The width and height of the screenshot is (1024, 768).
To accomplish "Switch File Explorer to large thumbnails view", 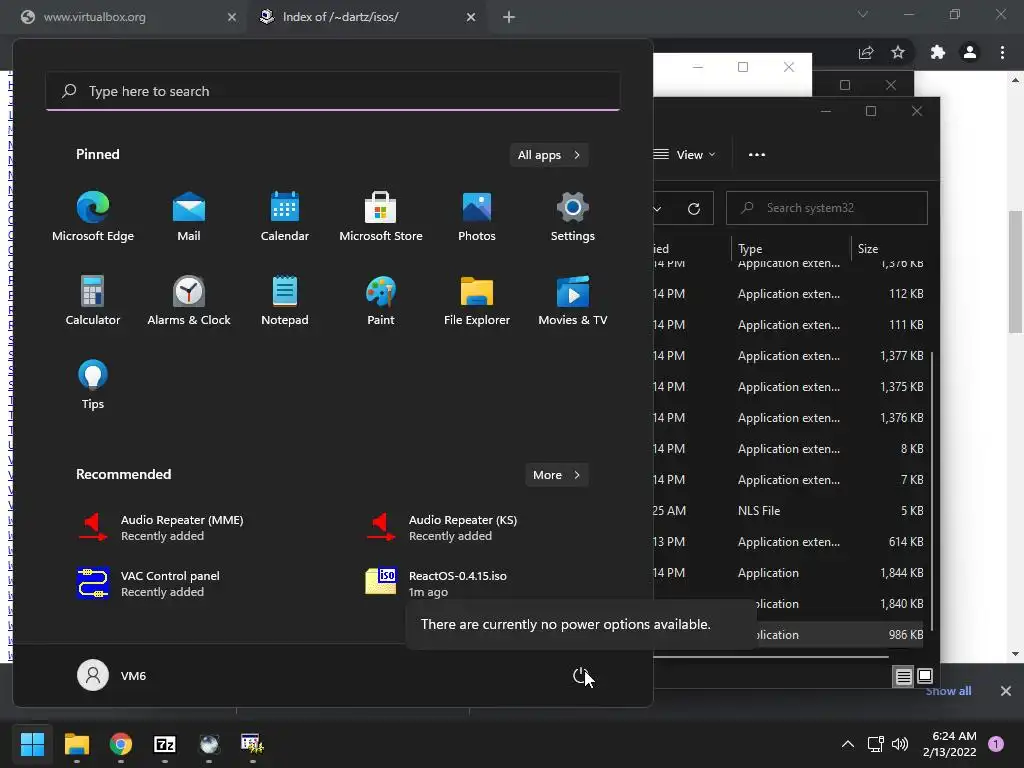I will pos(925,677).
